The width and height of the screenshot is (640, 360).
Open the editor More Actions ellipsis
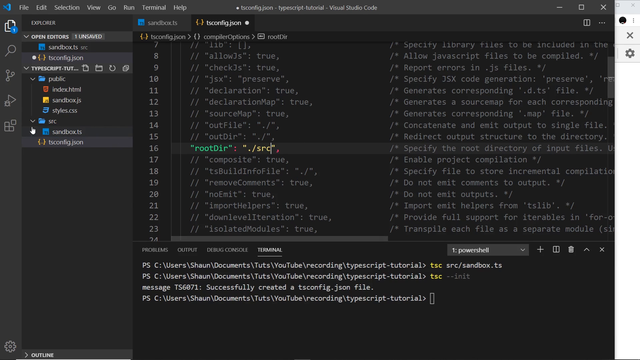tap(602, 23)
